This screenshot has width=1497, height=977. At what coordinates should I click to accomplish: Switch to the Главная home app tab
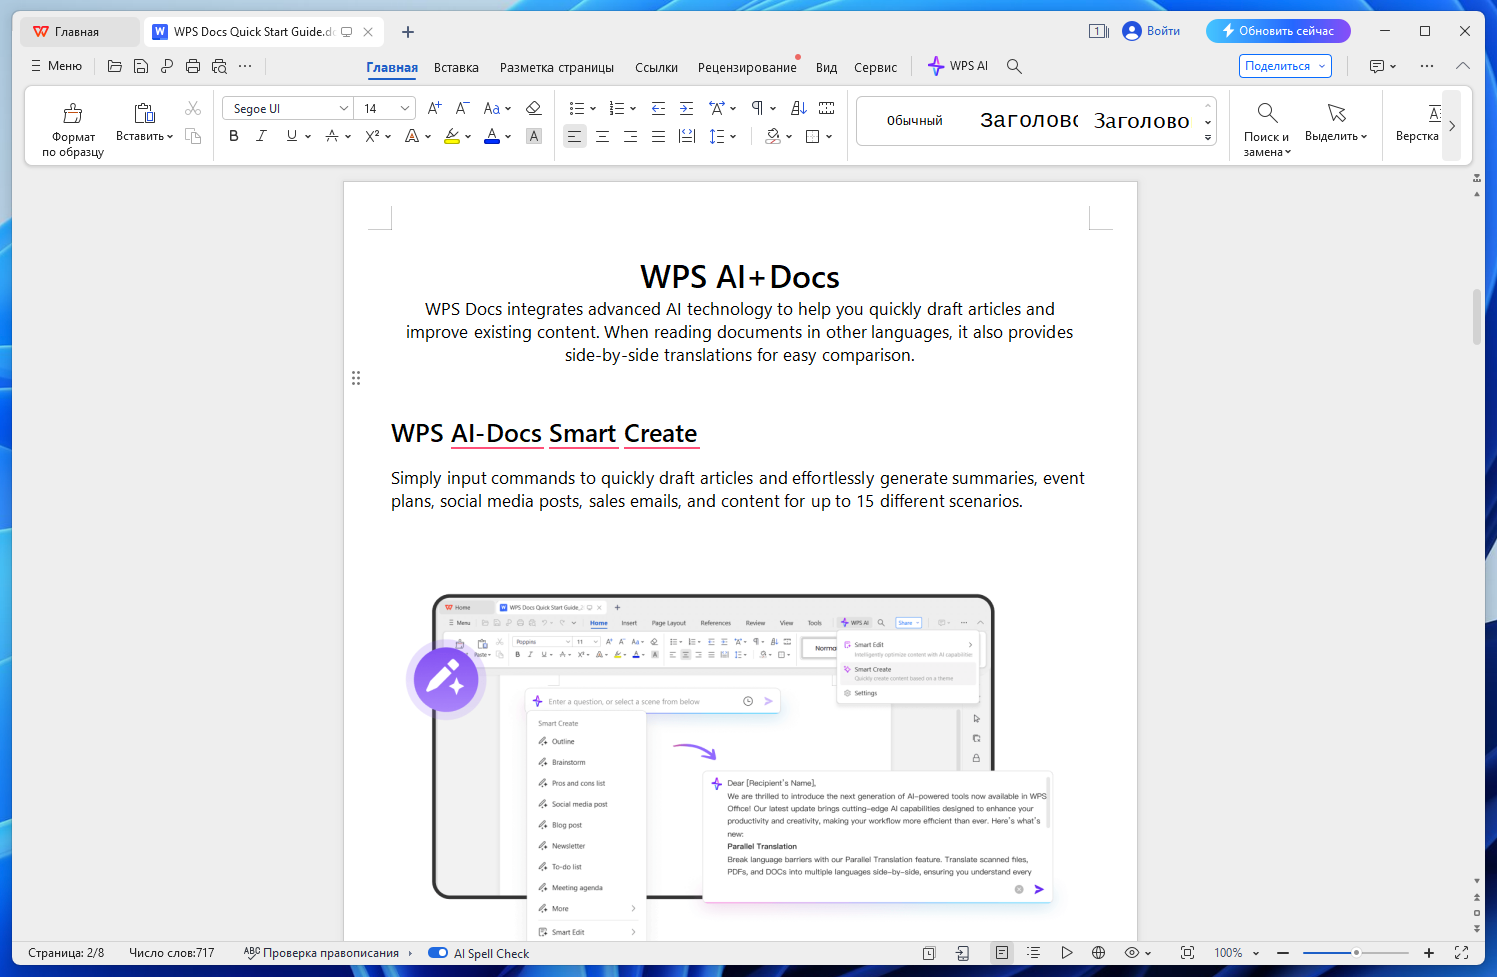click(x=80, y=32)
